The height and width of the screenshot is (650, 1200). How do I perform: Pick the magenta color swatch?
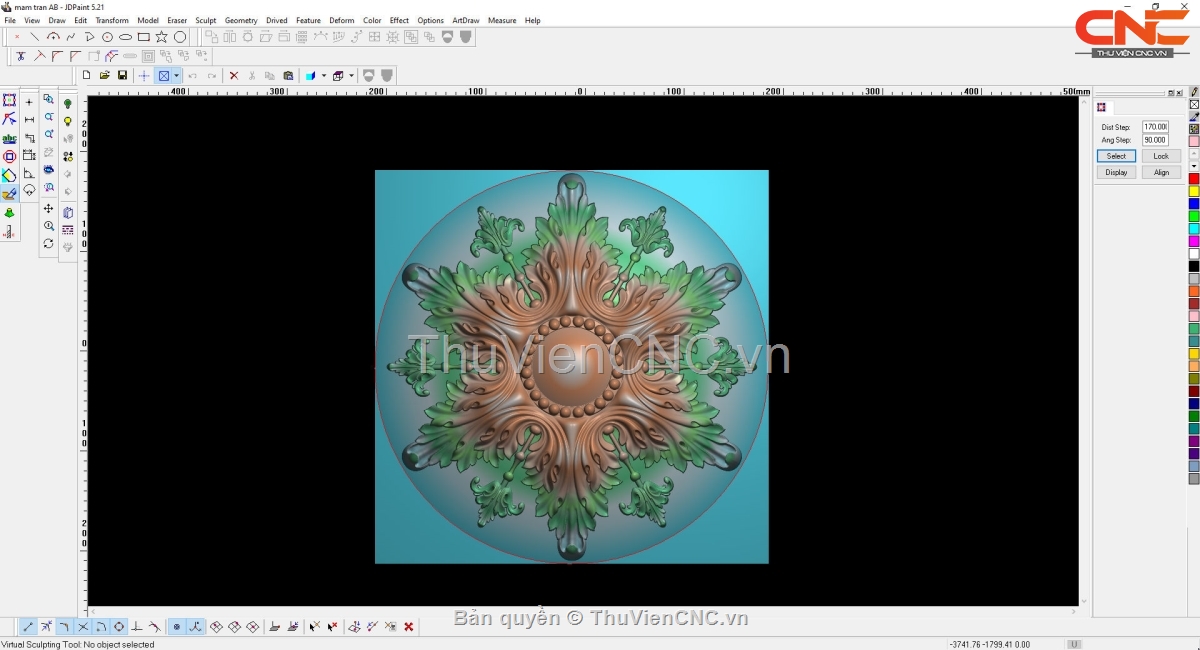1194,241
